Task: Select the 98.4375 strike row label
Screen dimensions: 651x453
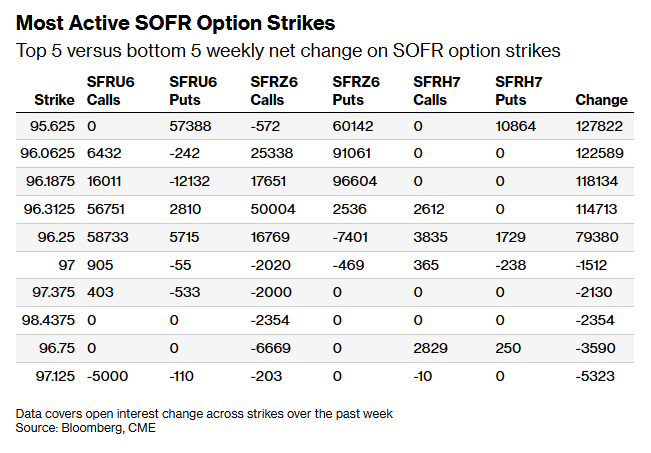Action: point(49,320)
